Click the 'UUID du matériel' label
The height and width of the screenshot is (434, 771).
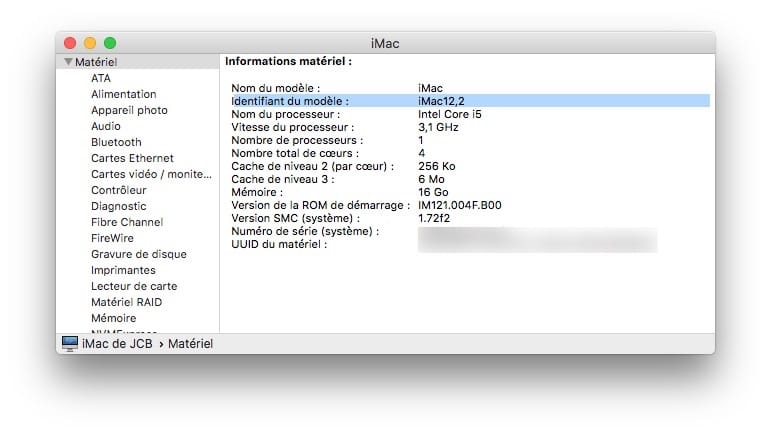[279, 244]
